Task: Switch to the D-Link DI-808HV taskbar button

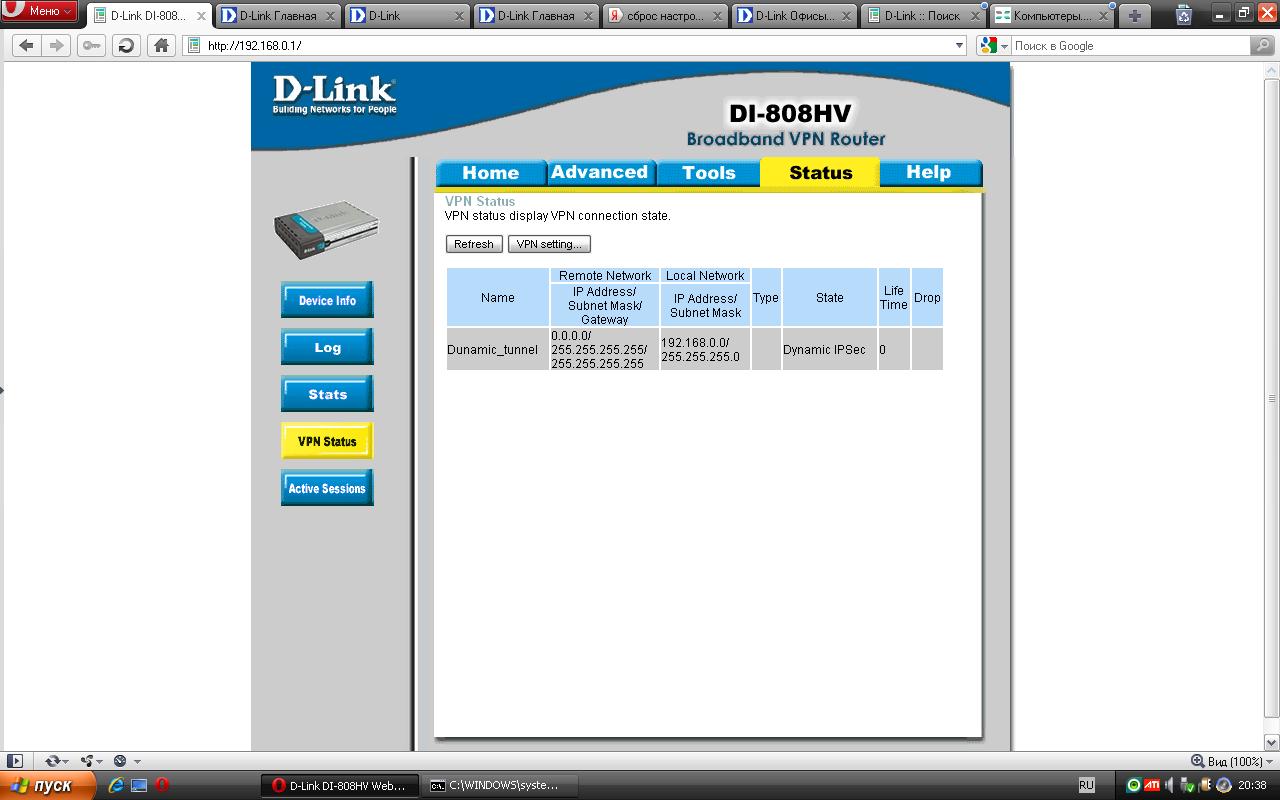Action: tap(340, 785)
